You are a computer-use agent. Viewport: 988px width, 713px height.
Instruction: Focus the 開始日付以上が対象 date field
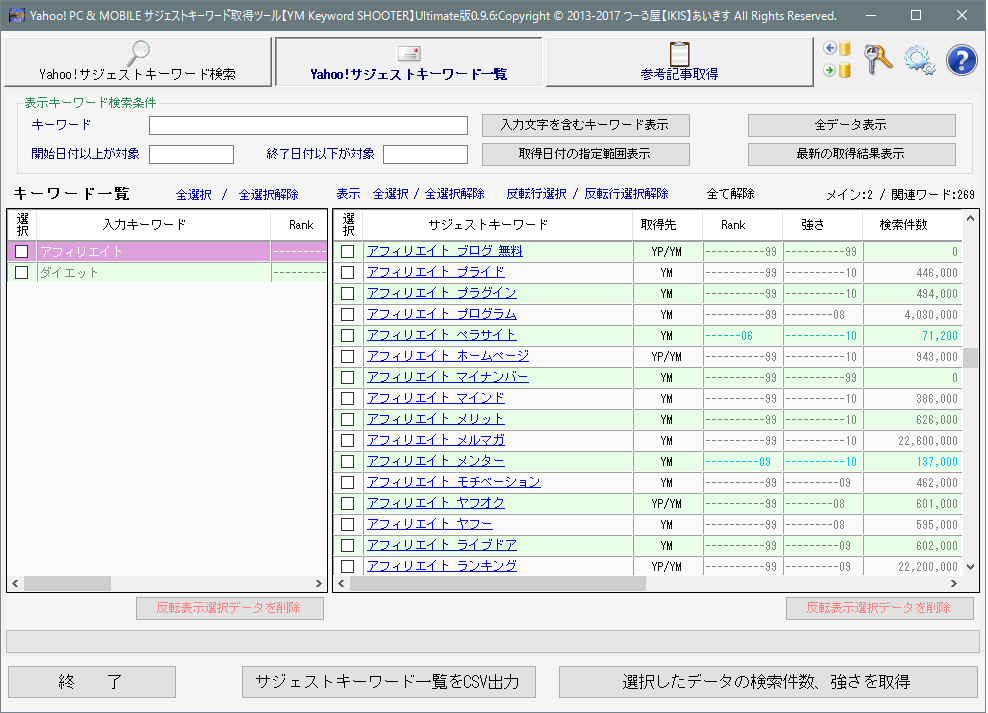[192, 154]
